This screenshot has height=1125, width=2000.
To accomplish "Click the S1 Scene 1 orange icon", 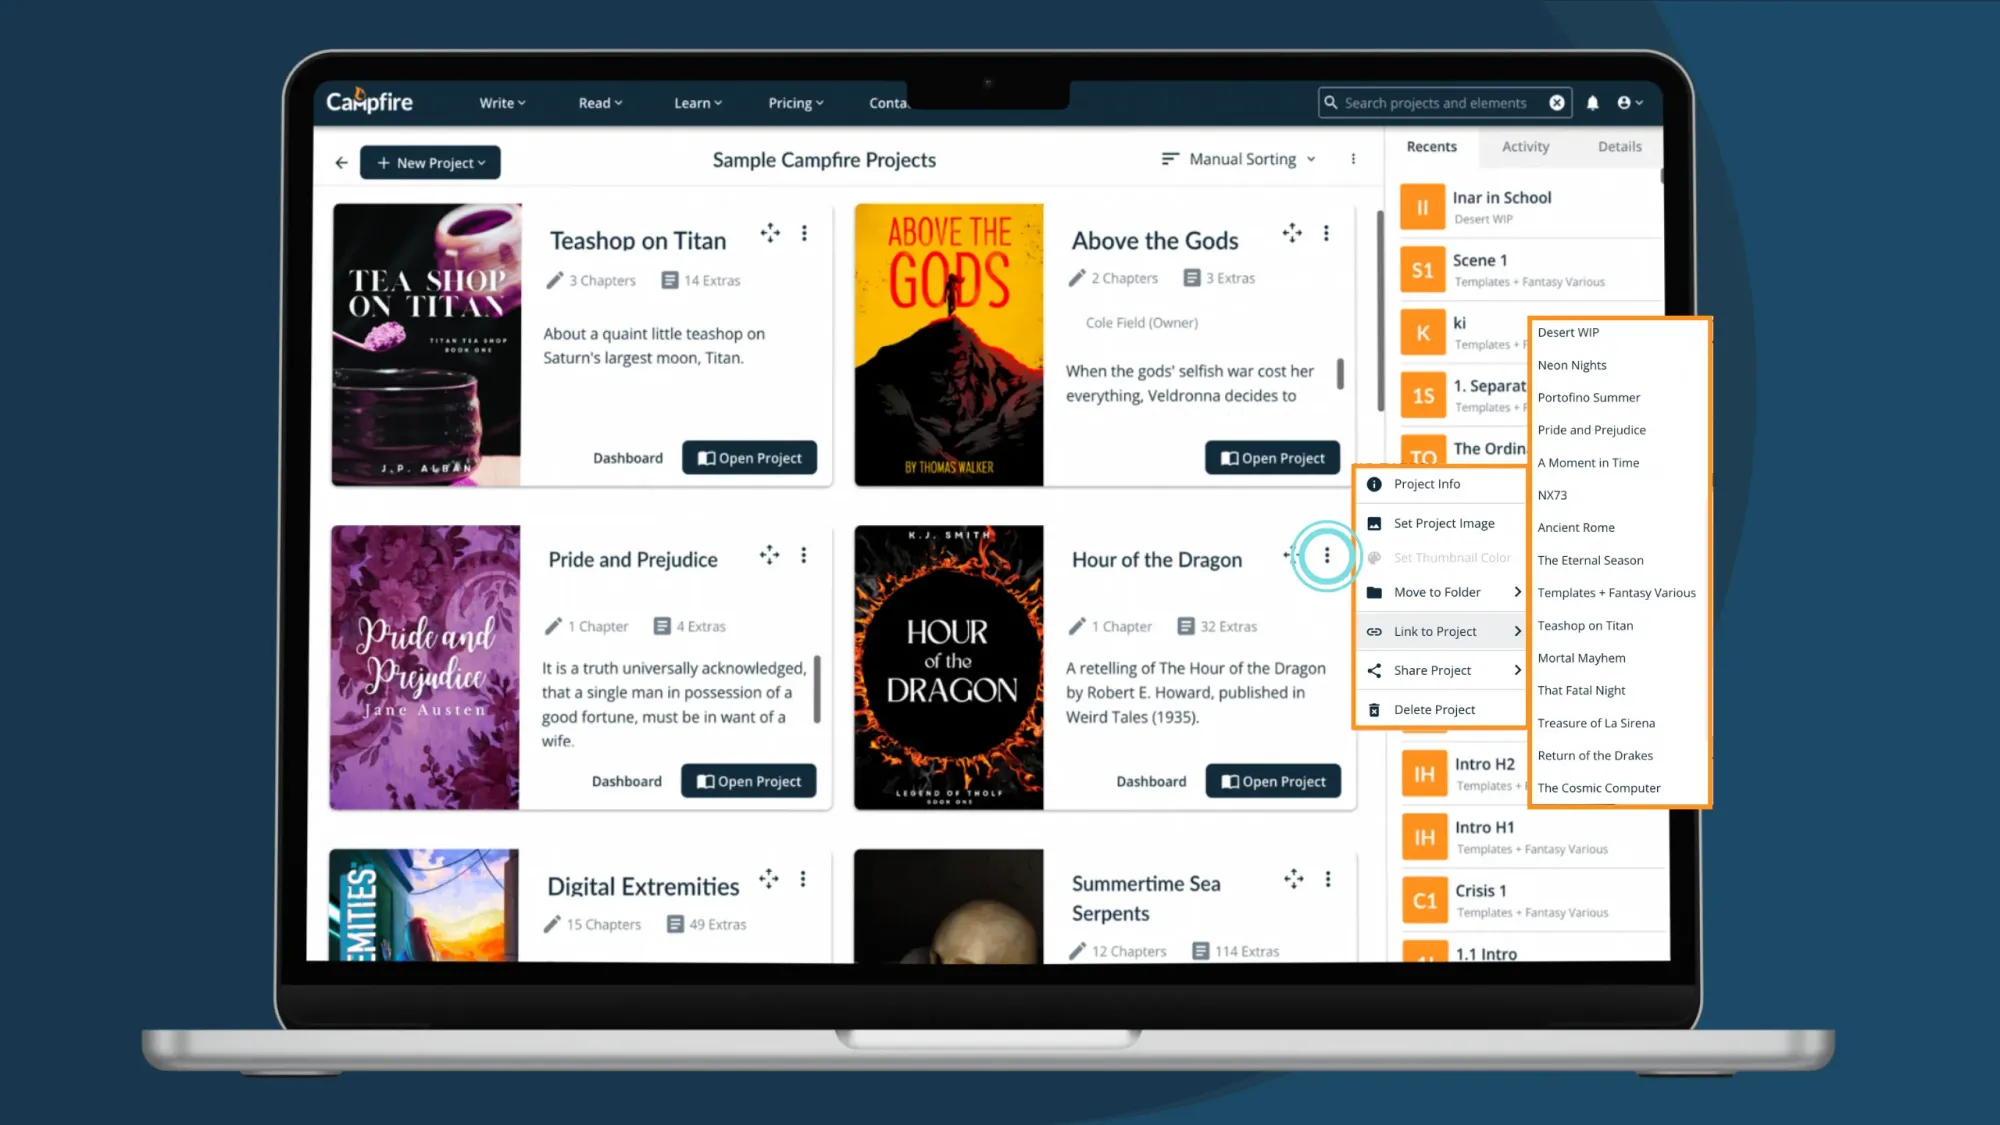I will point(1422,270).
